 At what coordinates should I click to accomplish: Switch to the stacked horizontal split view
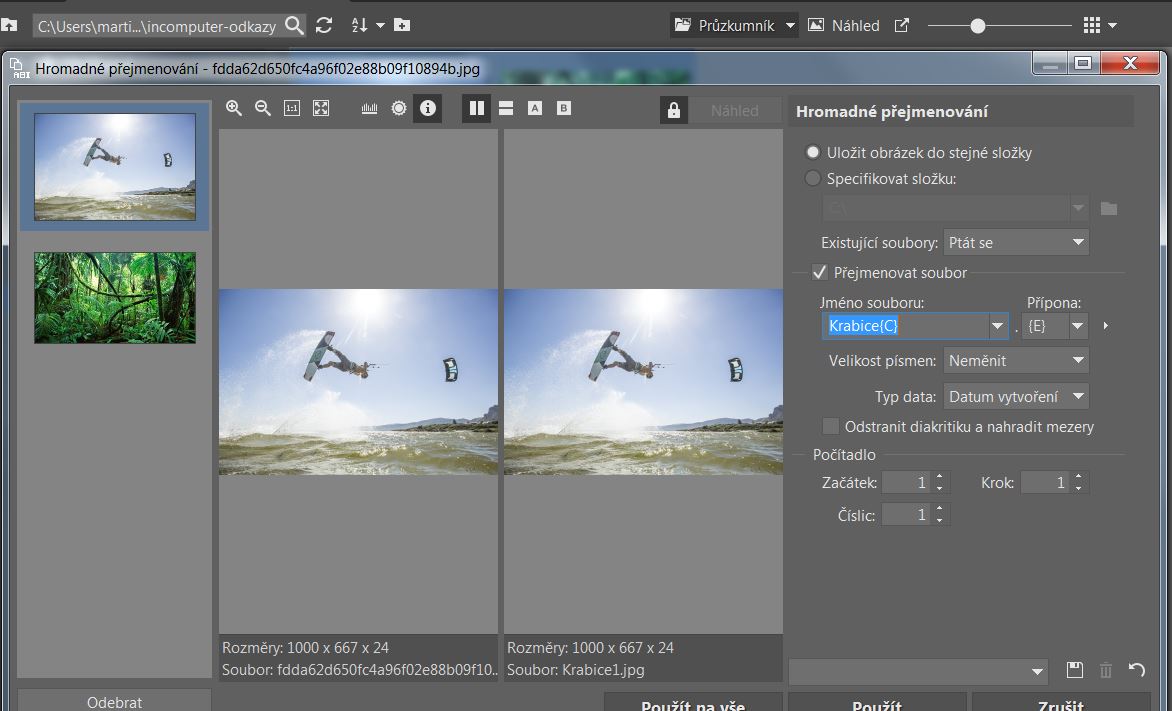pos(506,108)
